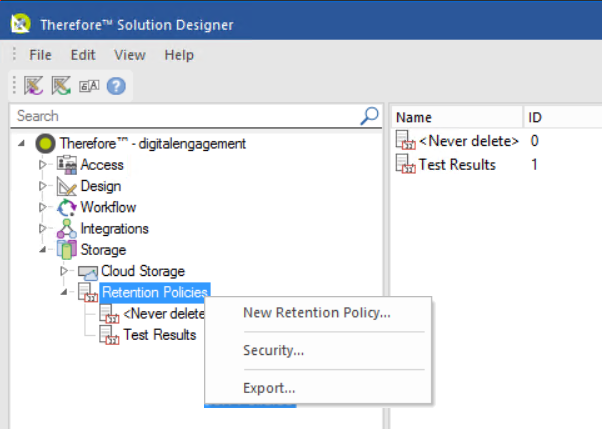The height and width of the screenshot is (429, 602).
Task: Select <Never delete> label in the tree
Action: 164,314
